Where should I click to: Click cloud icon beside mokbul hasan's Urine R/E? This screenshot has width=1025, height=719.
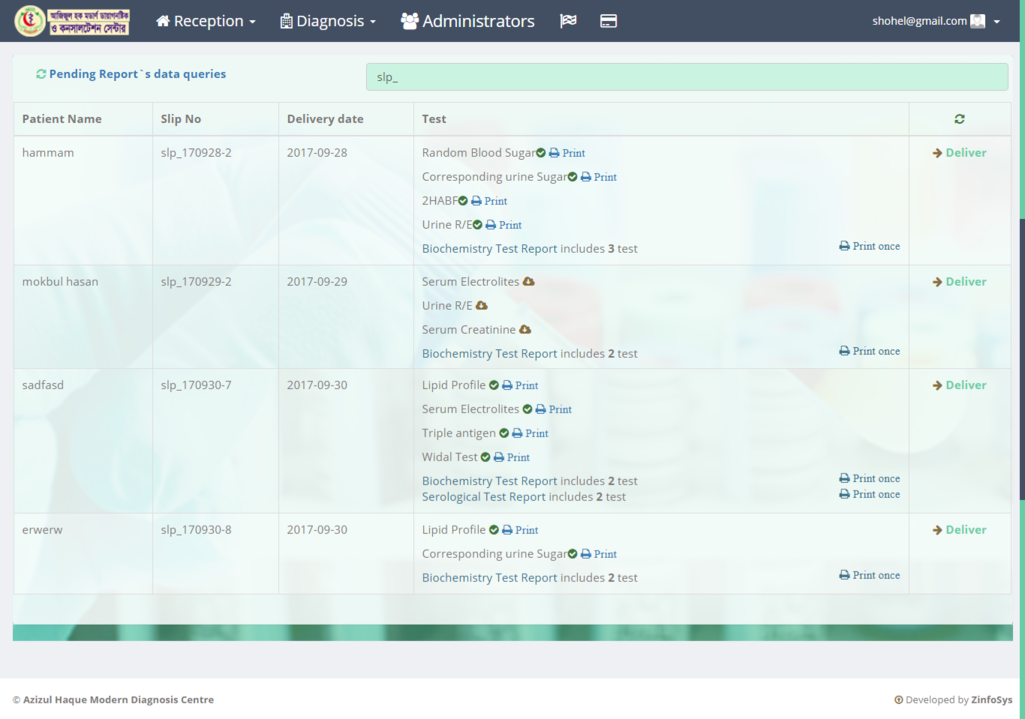click(481, 306)
